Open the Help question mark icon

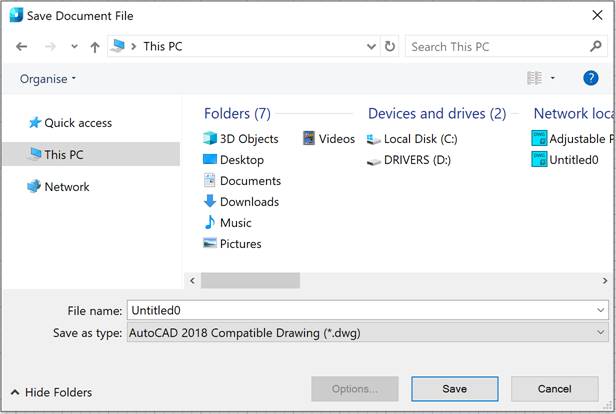click(x=590, y=78)
